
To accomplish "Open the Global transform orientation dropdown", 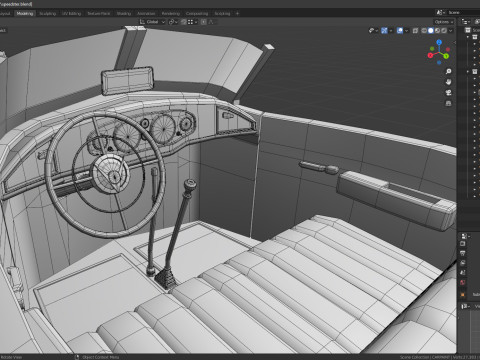I will pos(152,22).
